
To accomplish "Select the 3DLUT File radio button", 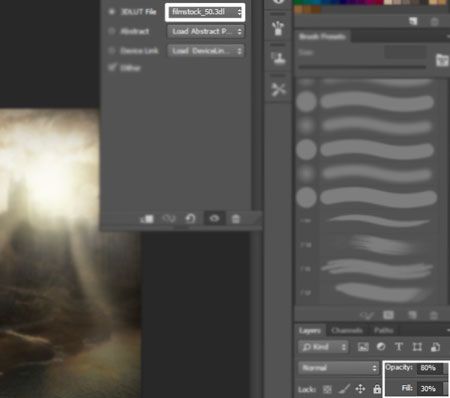I will 112,12.
